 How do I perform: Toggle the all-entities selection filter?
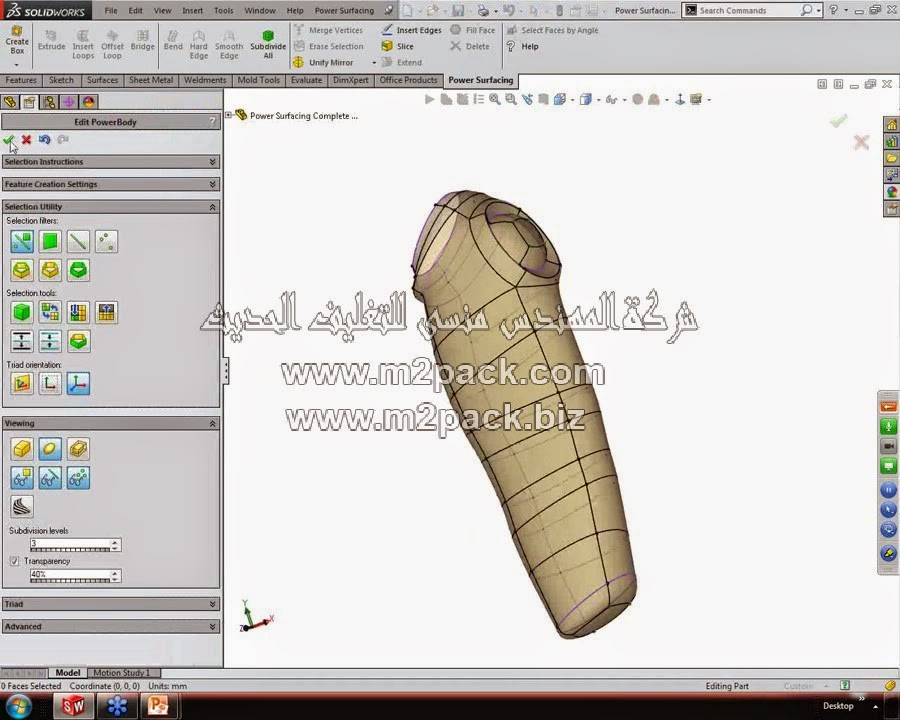[22, 242]
